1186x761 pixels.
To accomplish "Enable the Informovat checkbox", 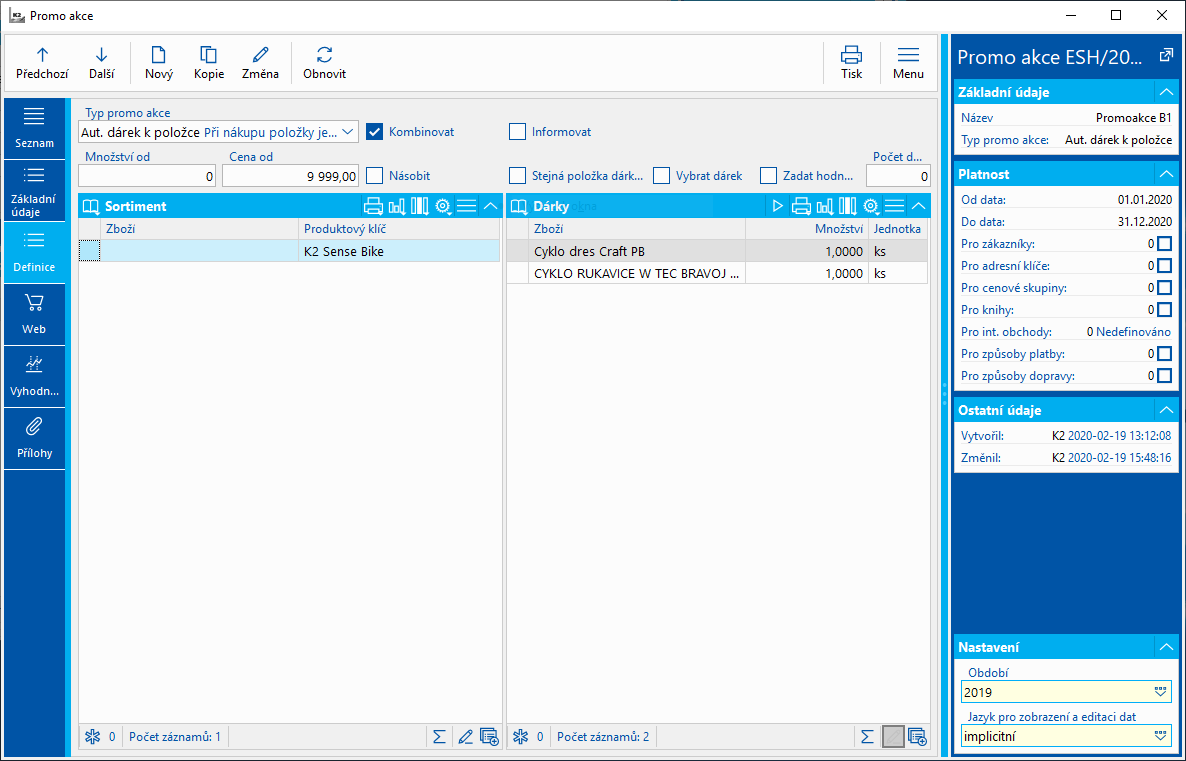I will coord(517,132).
